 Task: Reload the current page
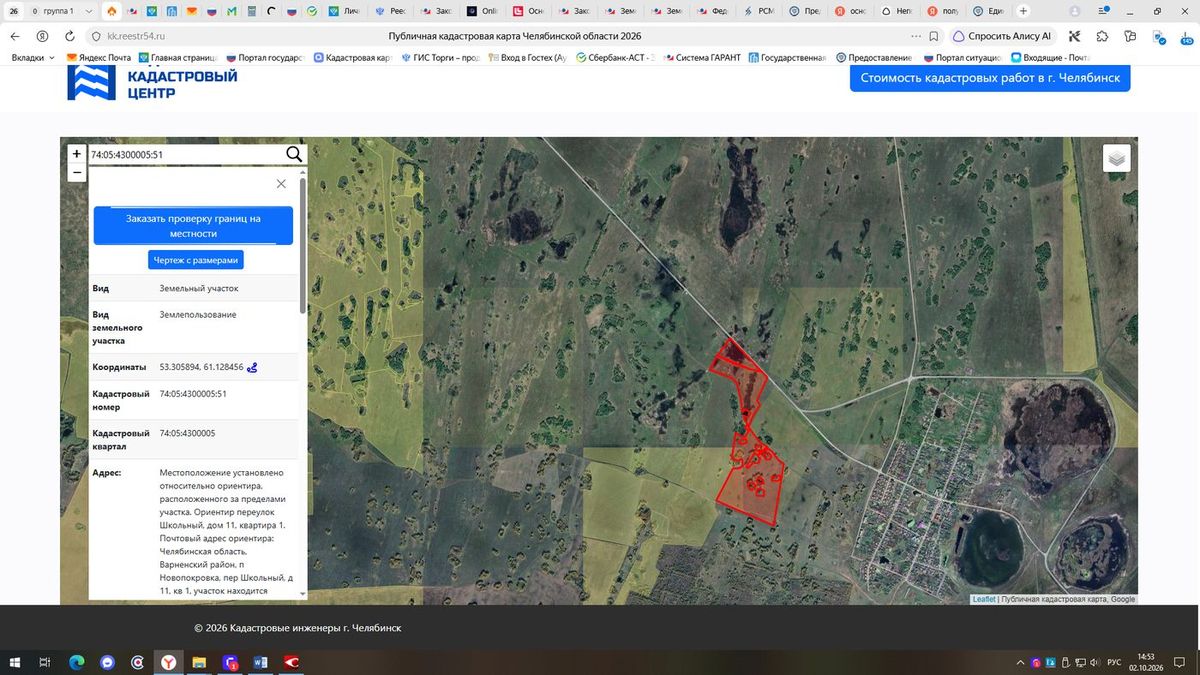69,36
